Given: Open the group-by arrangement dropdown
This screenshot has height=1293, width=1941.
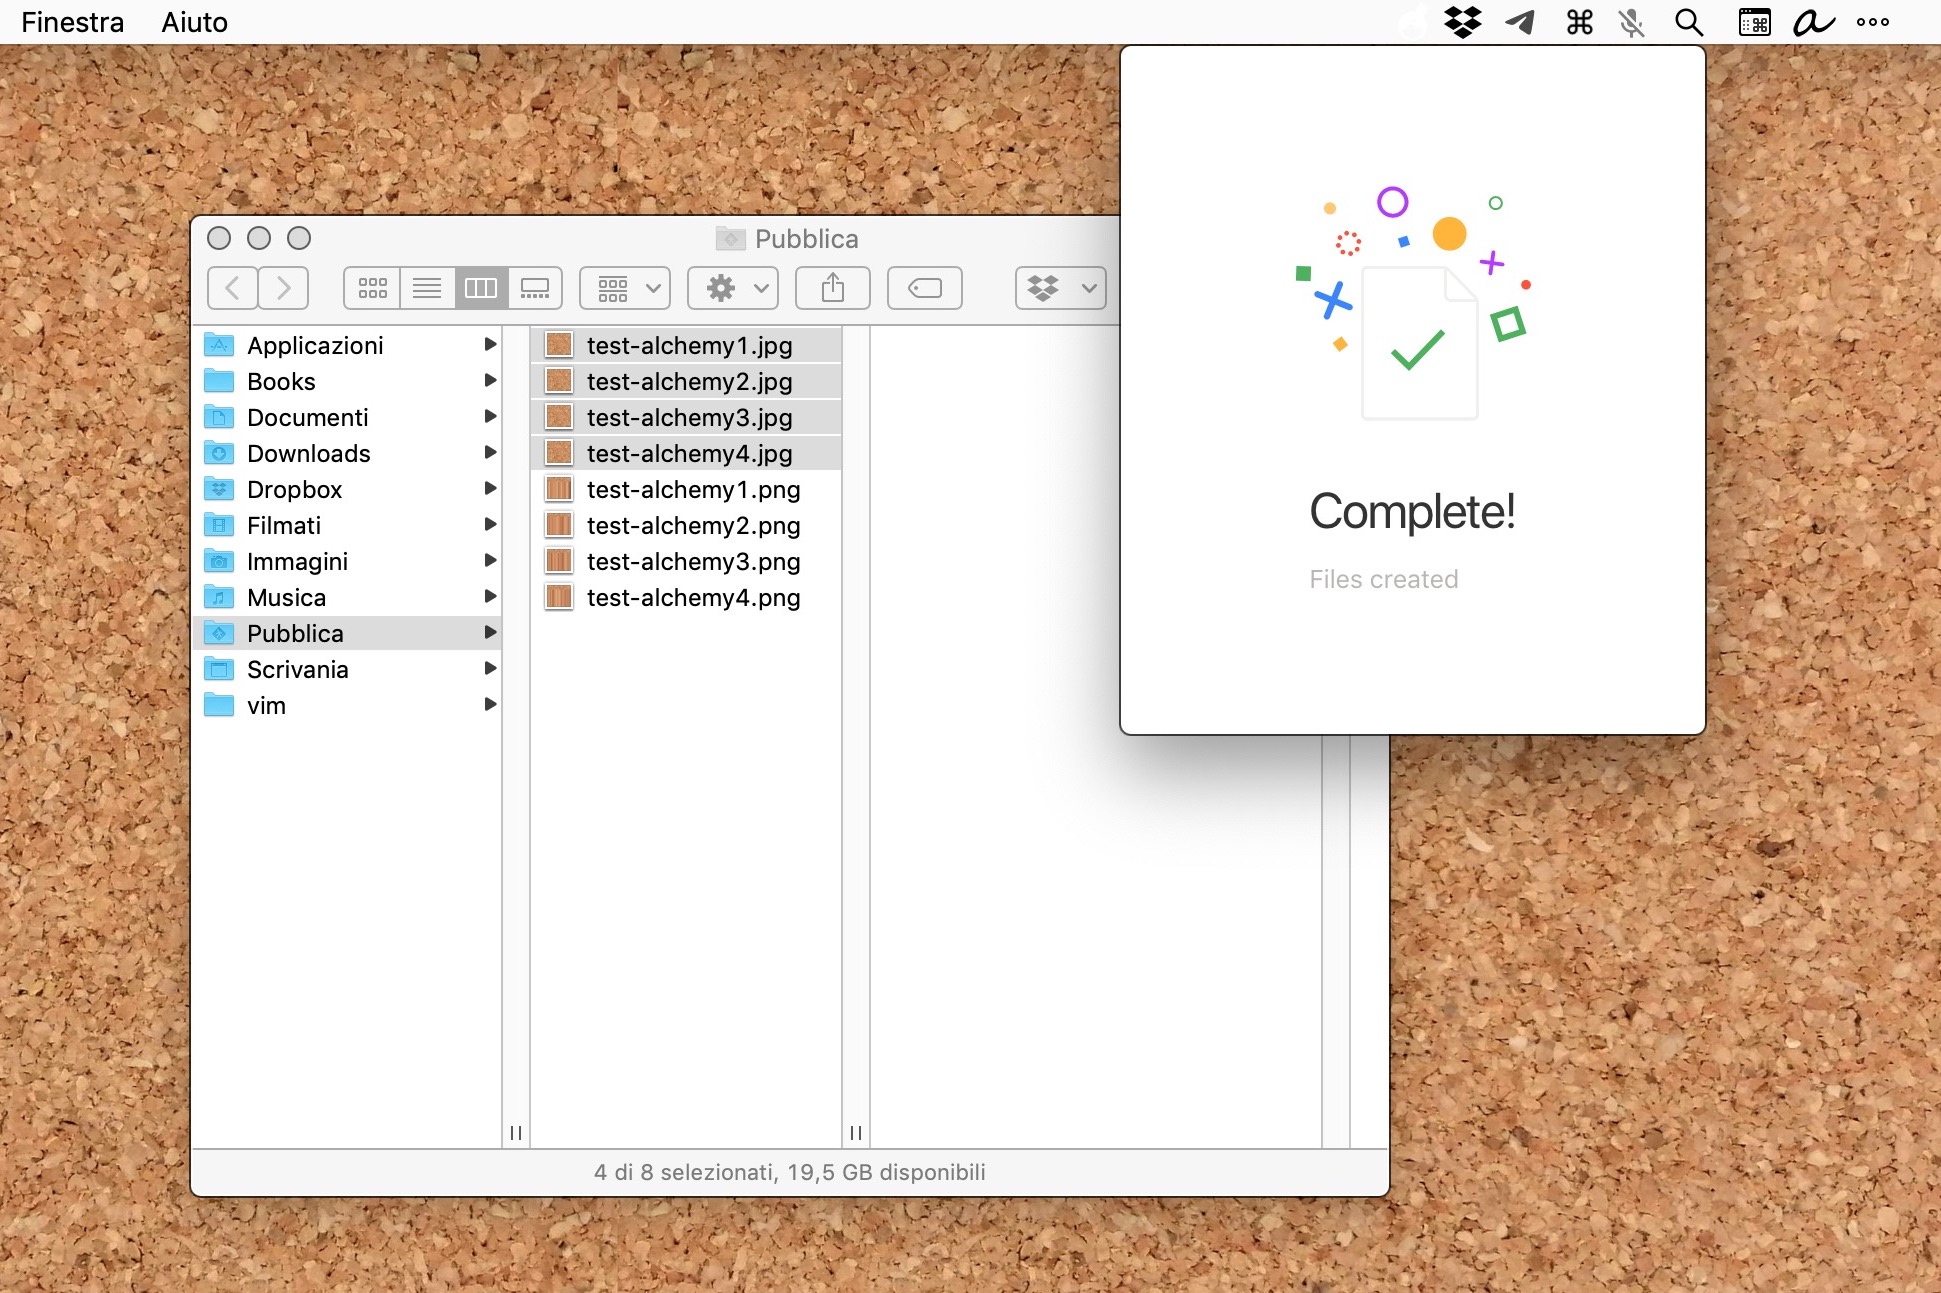Looking at the screenshot, I should pos(625,288).
